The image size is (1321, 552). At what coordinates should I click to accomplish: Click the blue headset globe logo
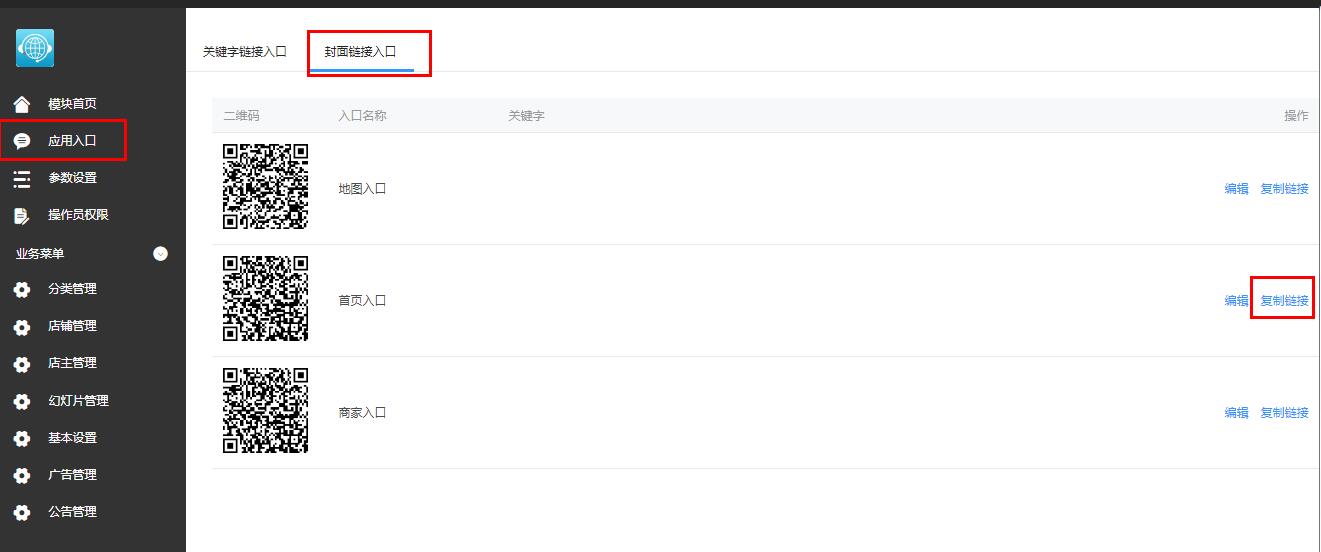coord(35,48)
